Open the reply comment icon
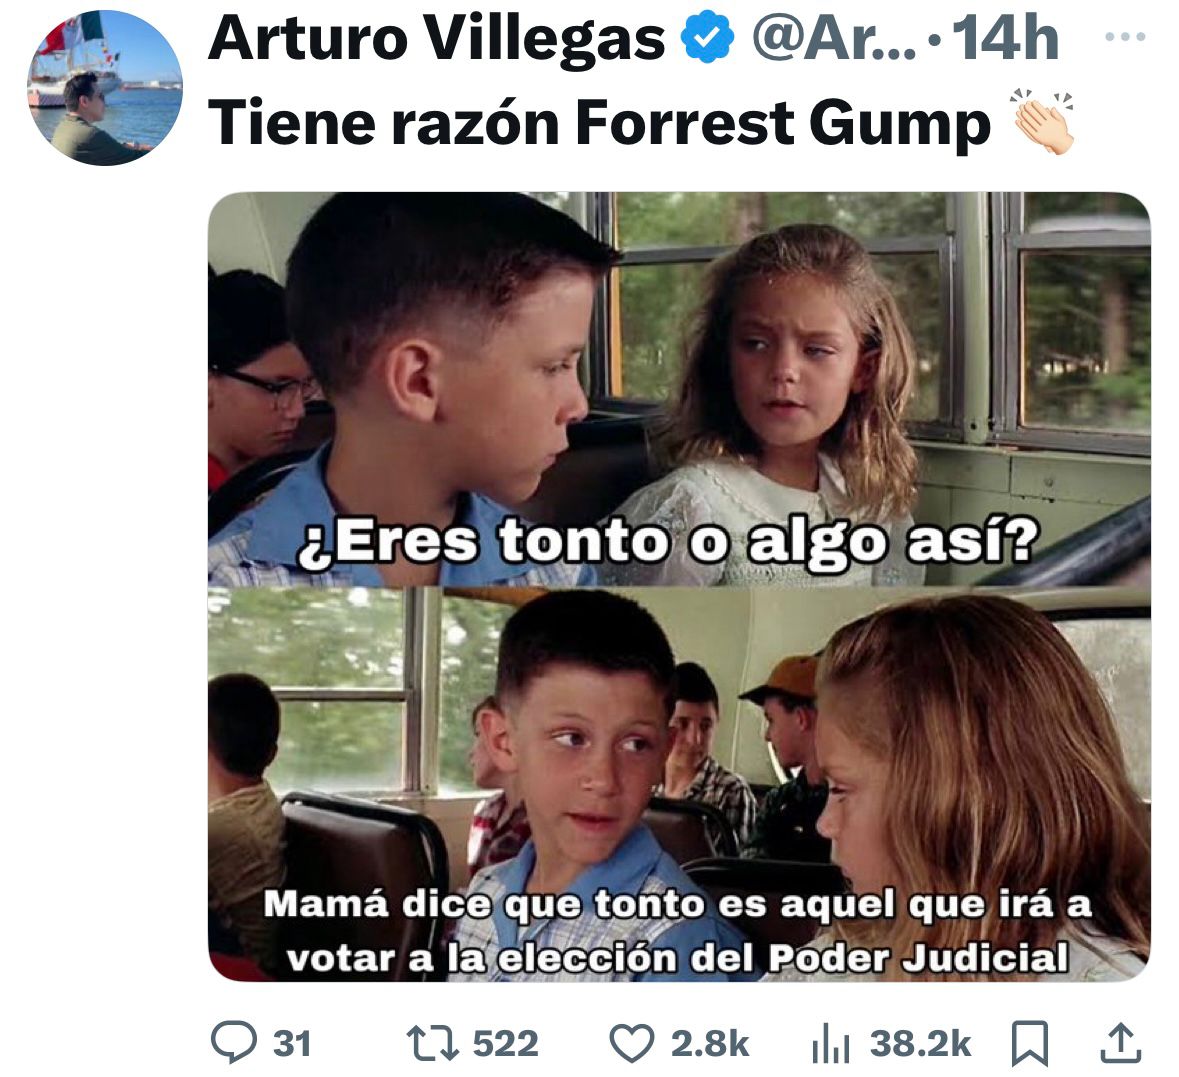Screen dimensions: 1179x1077 click(x=234, y=1042)
